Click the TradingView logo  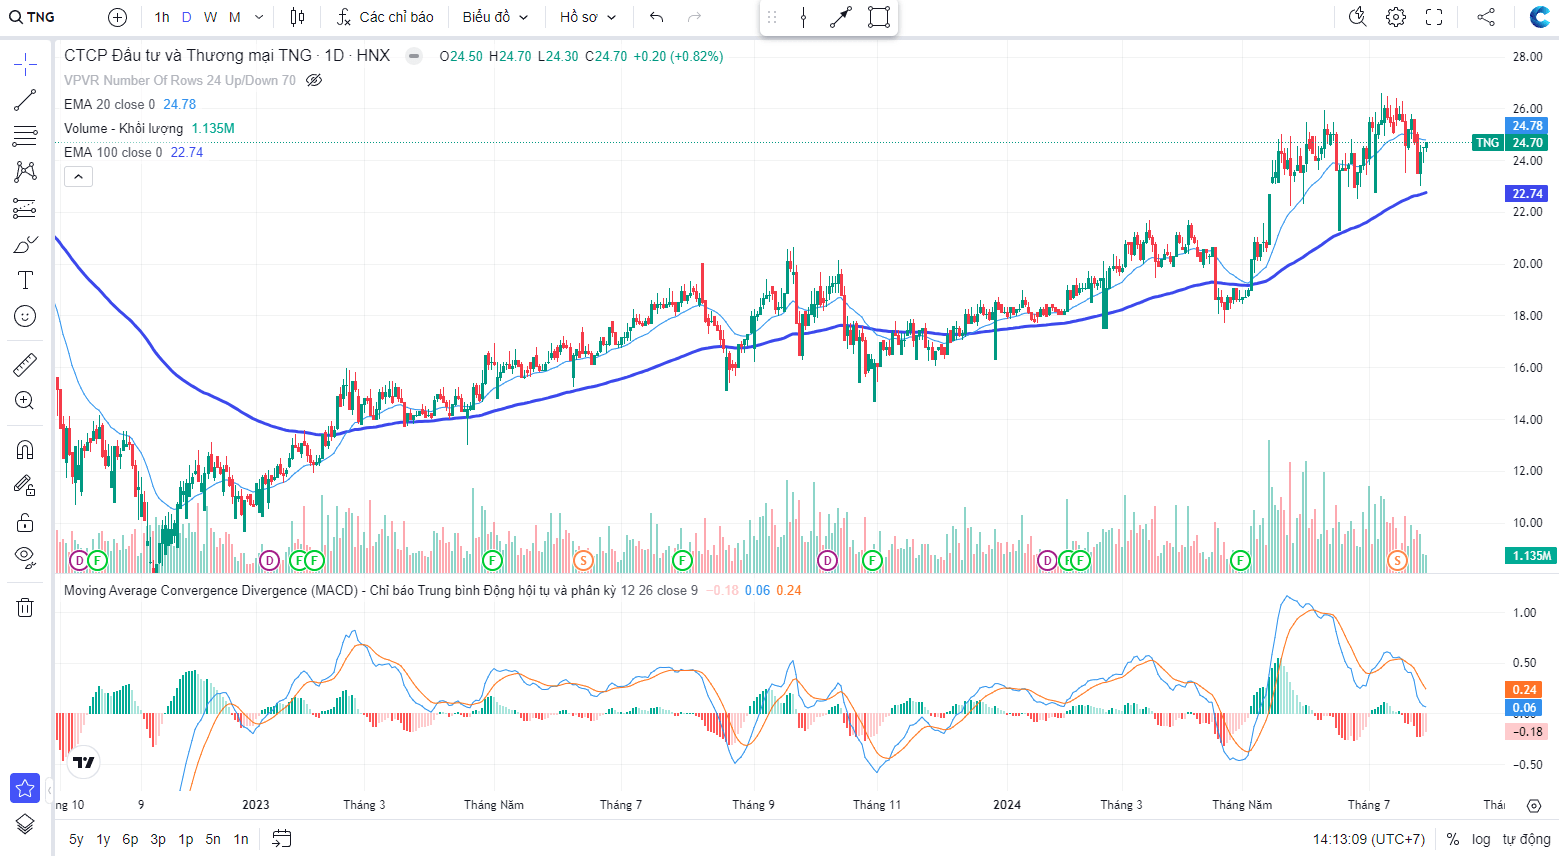[84, 763]
